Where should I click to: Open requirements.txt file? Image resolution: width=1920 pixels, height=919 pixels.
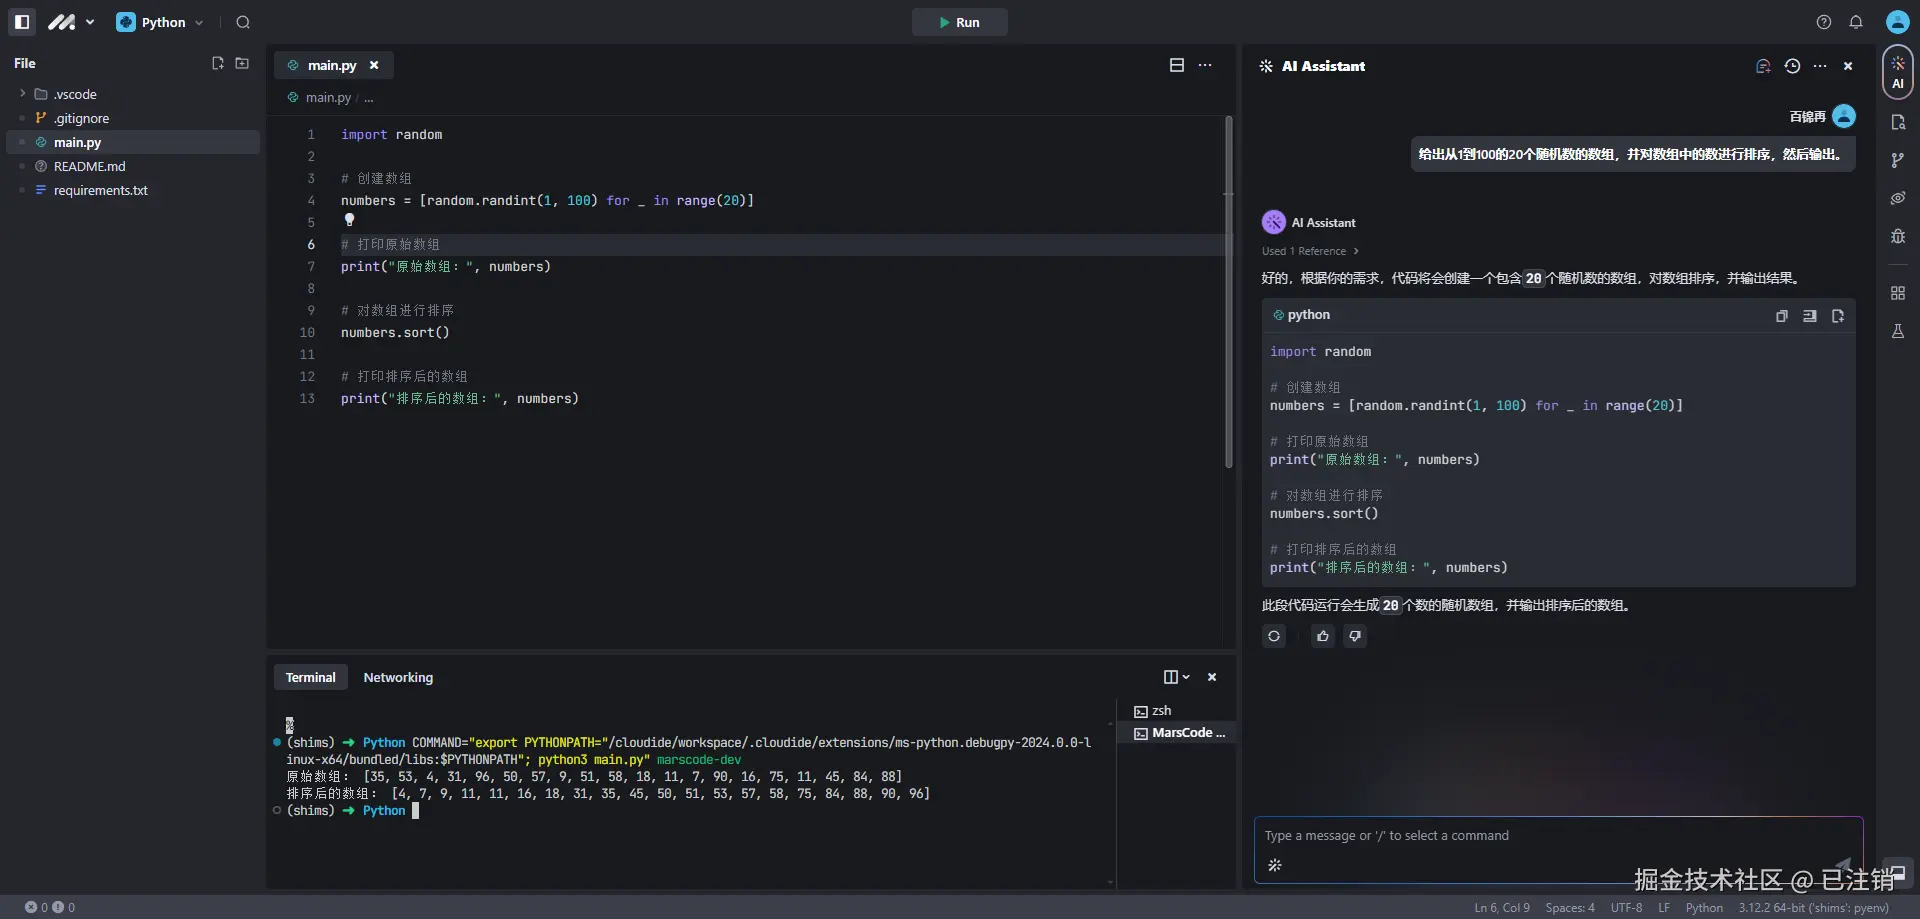[100, 190]
